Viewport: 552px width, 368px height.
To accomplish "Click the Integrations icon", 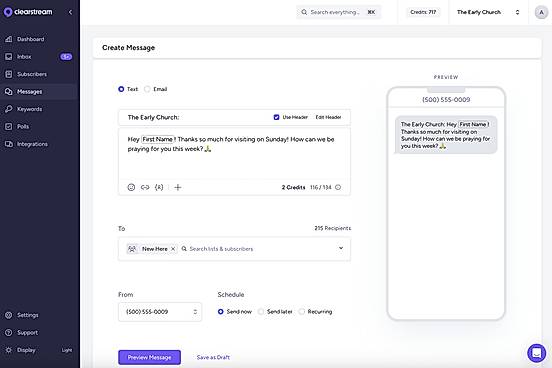I will 9,144.
